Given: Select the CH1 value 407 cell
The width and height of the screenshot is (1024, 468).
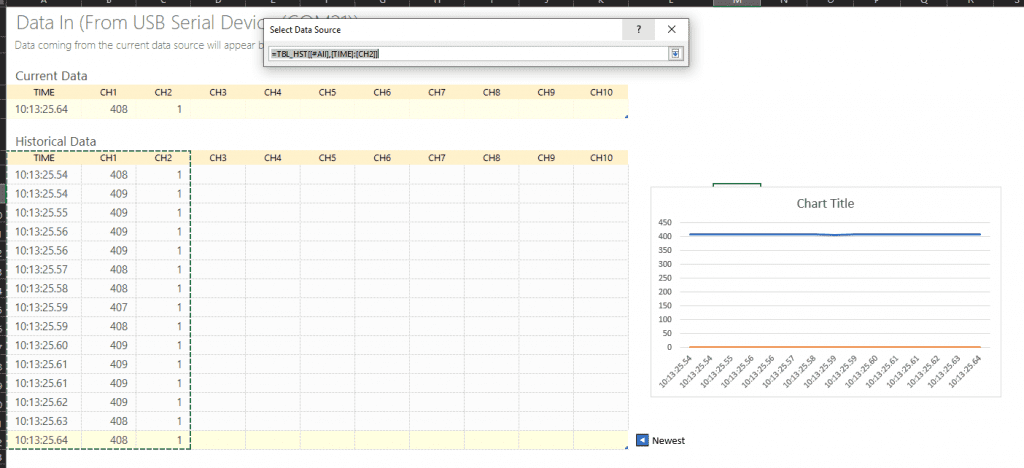Looking at the screenshot, I should click(x=108, y=307).
